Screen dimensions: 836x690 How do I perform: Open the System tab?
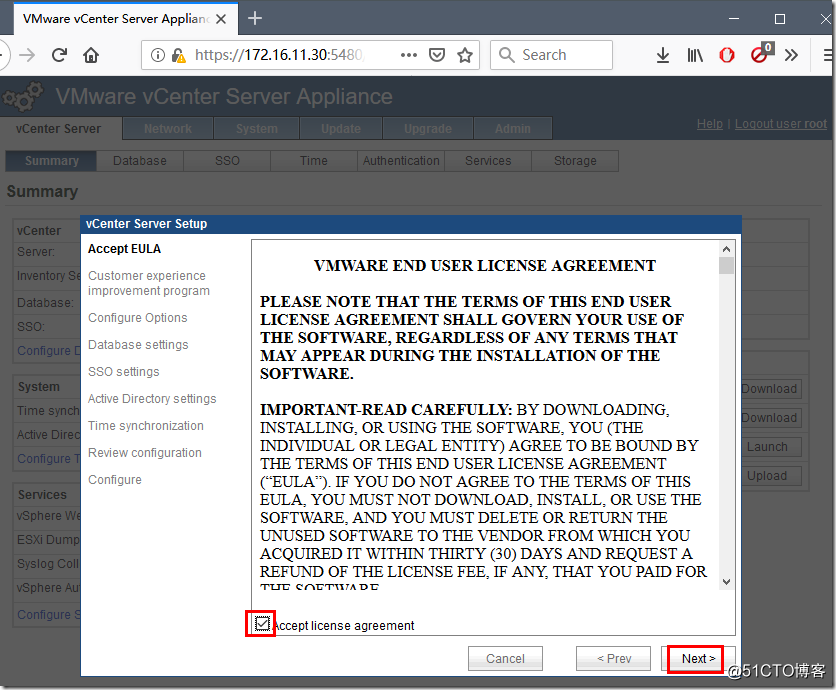256,129
